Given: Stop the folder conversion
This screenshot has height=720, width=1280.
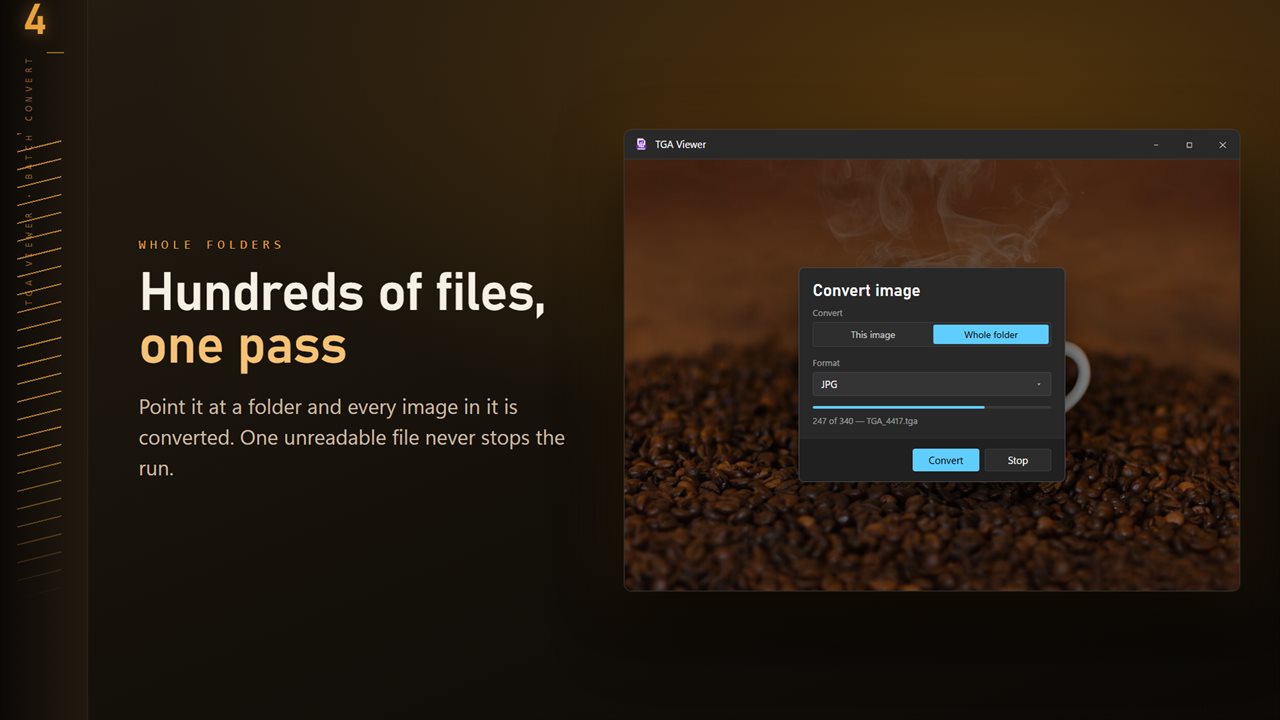Looking at the screenshot, I should point(1018,460).
